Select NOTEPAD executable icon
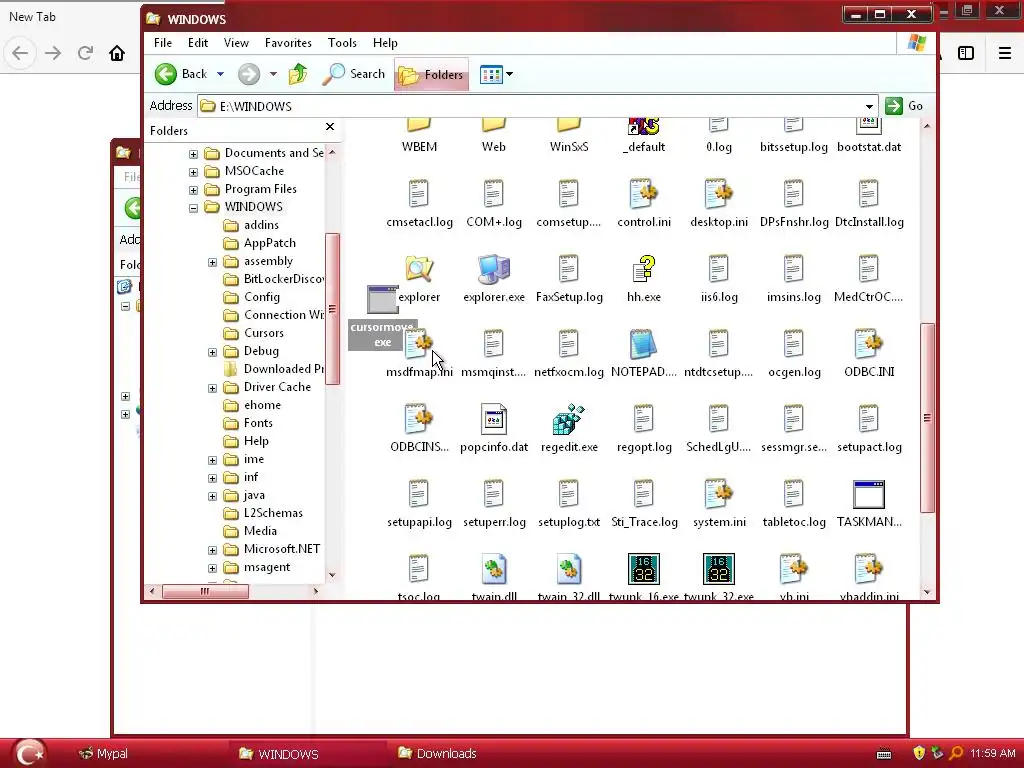1024x768 pixels. (643, 344)
